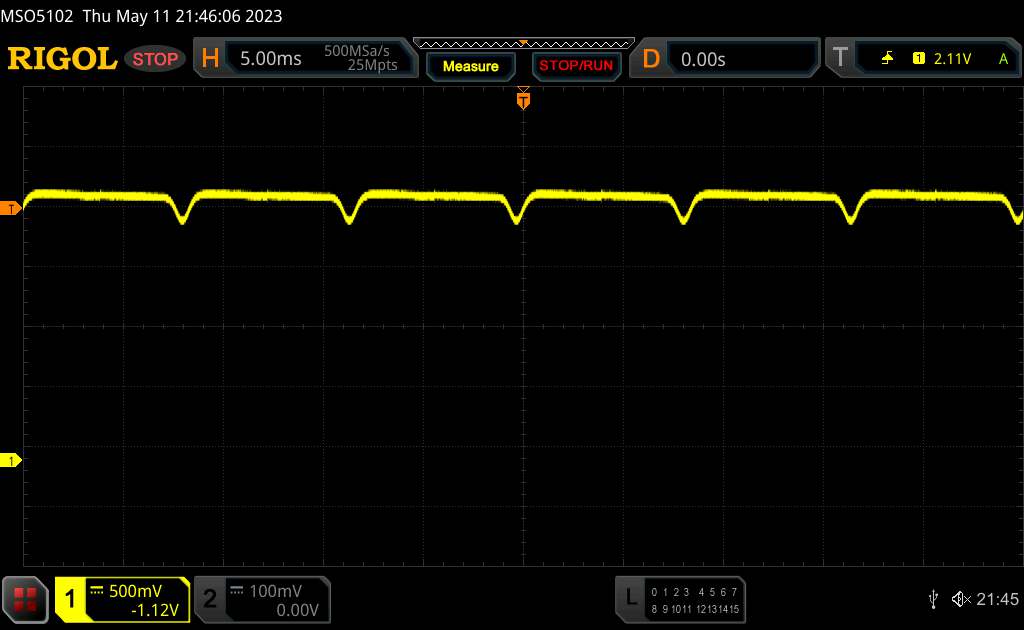Click the channel 1 DC coupling icon
This screenshot has width=1024, height=630.
point(97,591)
